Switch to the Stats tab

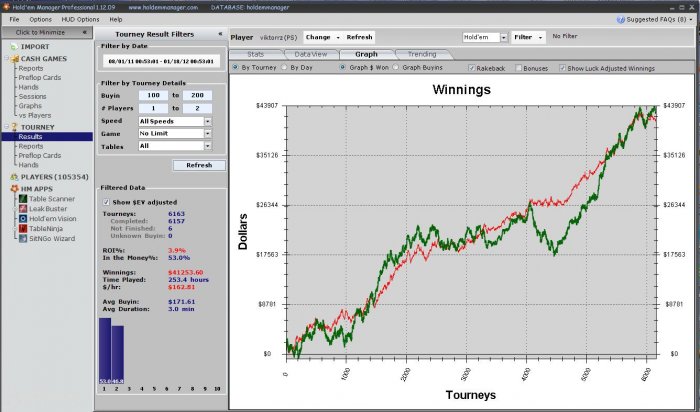tap(256, 54)
